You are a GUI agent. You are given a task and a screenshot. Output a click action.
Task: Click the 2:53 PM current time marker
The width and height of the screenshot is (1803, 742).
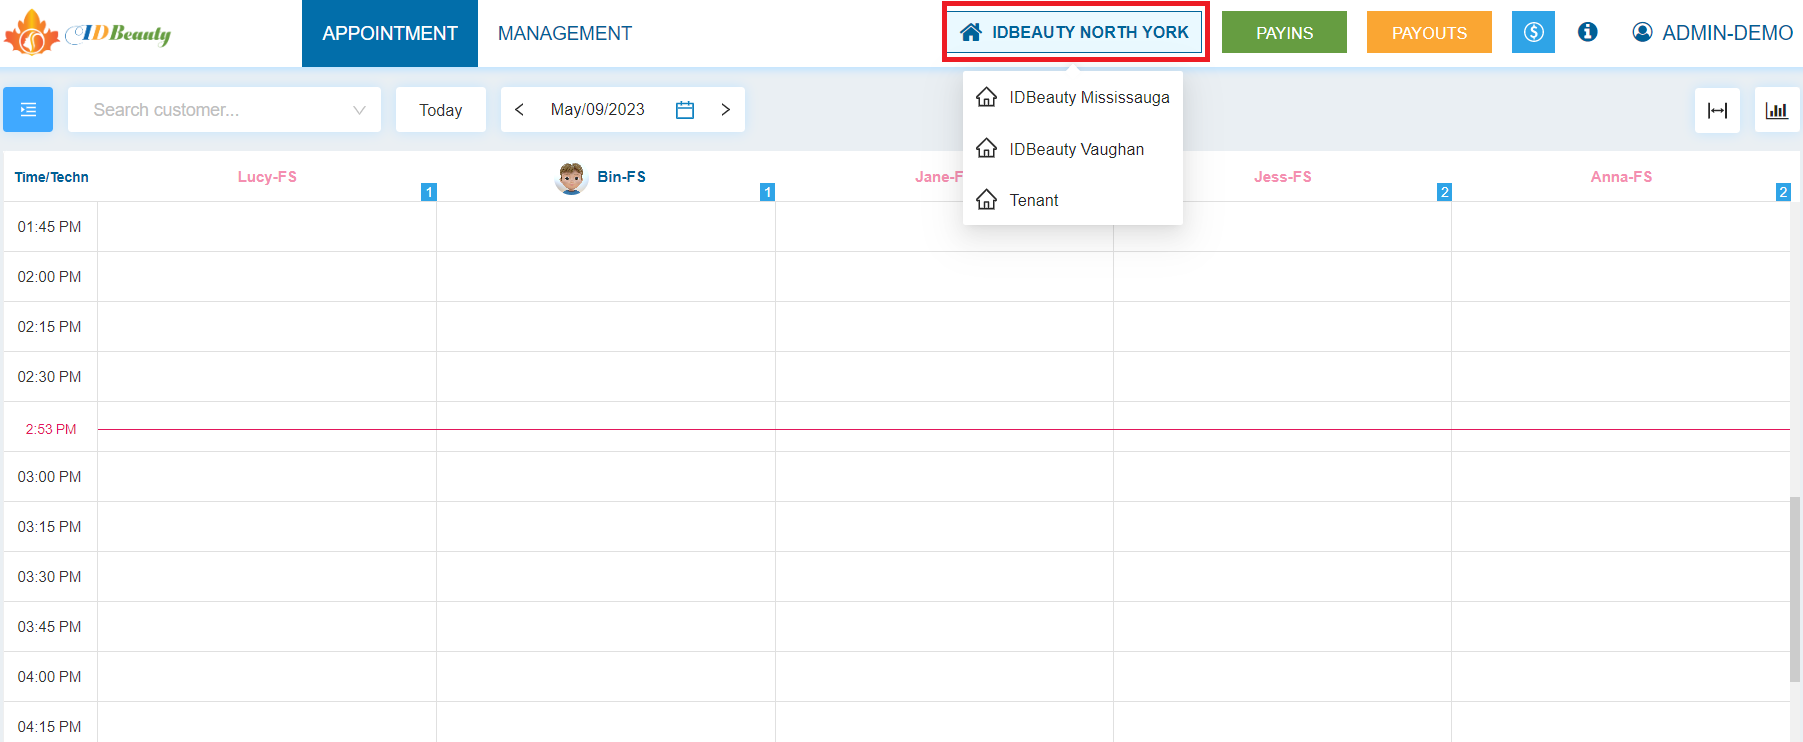51,429
